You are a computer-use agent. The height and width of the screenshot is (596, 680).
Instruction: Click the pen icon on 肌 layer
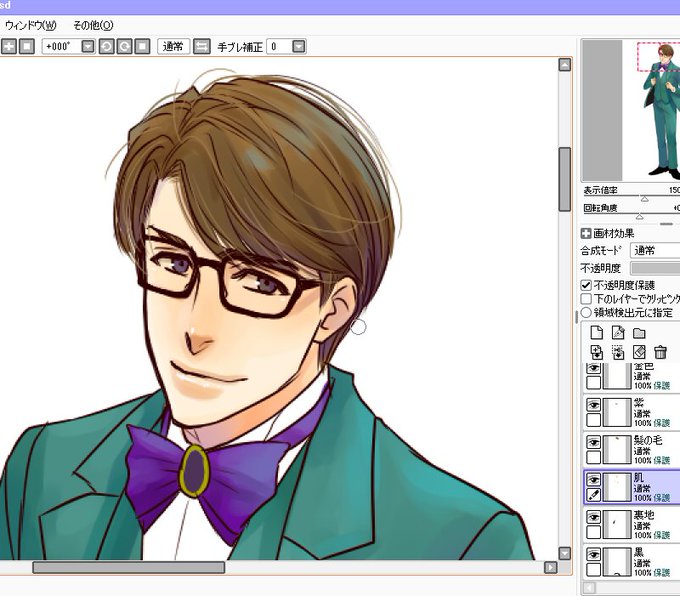(593, 494)
